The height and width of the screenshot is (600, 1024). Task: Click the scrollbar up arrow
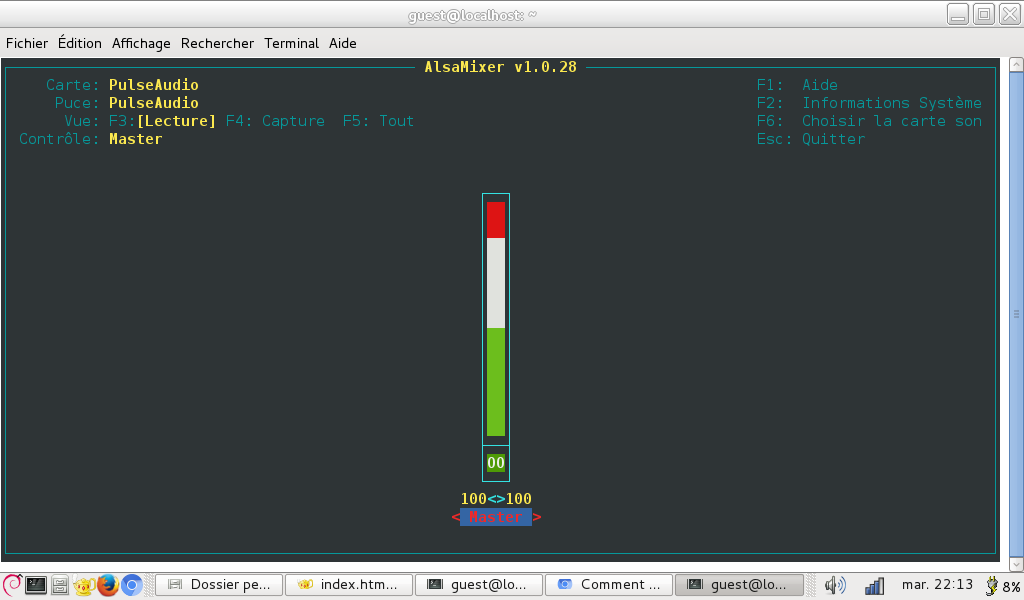pos(1016,65)
